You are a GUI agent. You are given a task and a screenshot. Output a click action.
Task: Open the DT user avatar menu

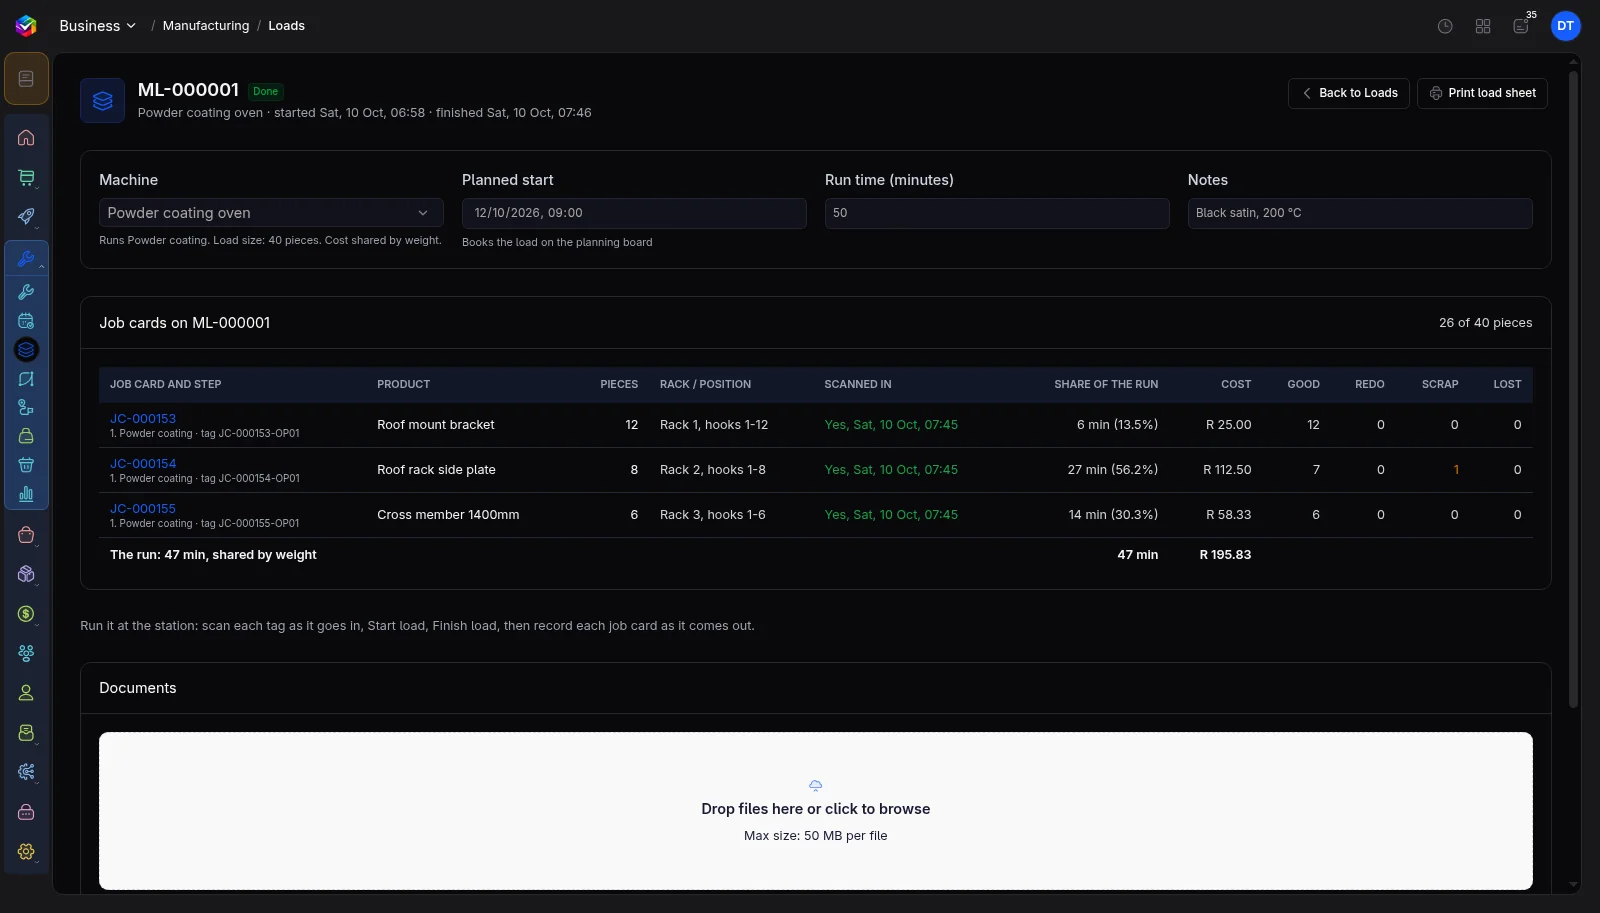1566,26
